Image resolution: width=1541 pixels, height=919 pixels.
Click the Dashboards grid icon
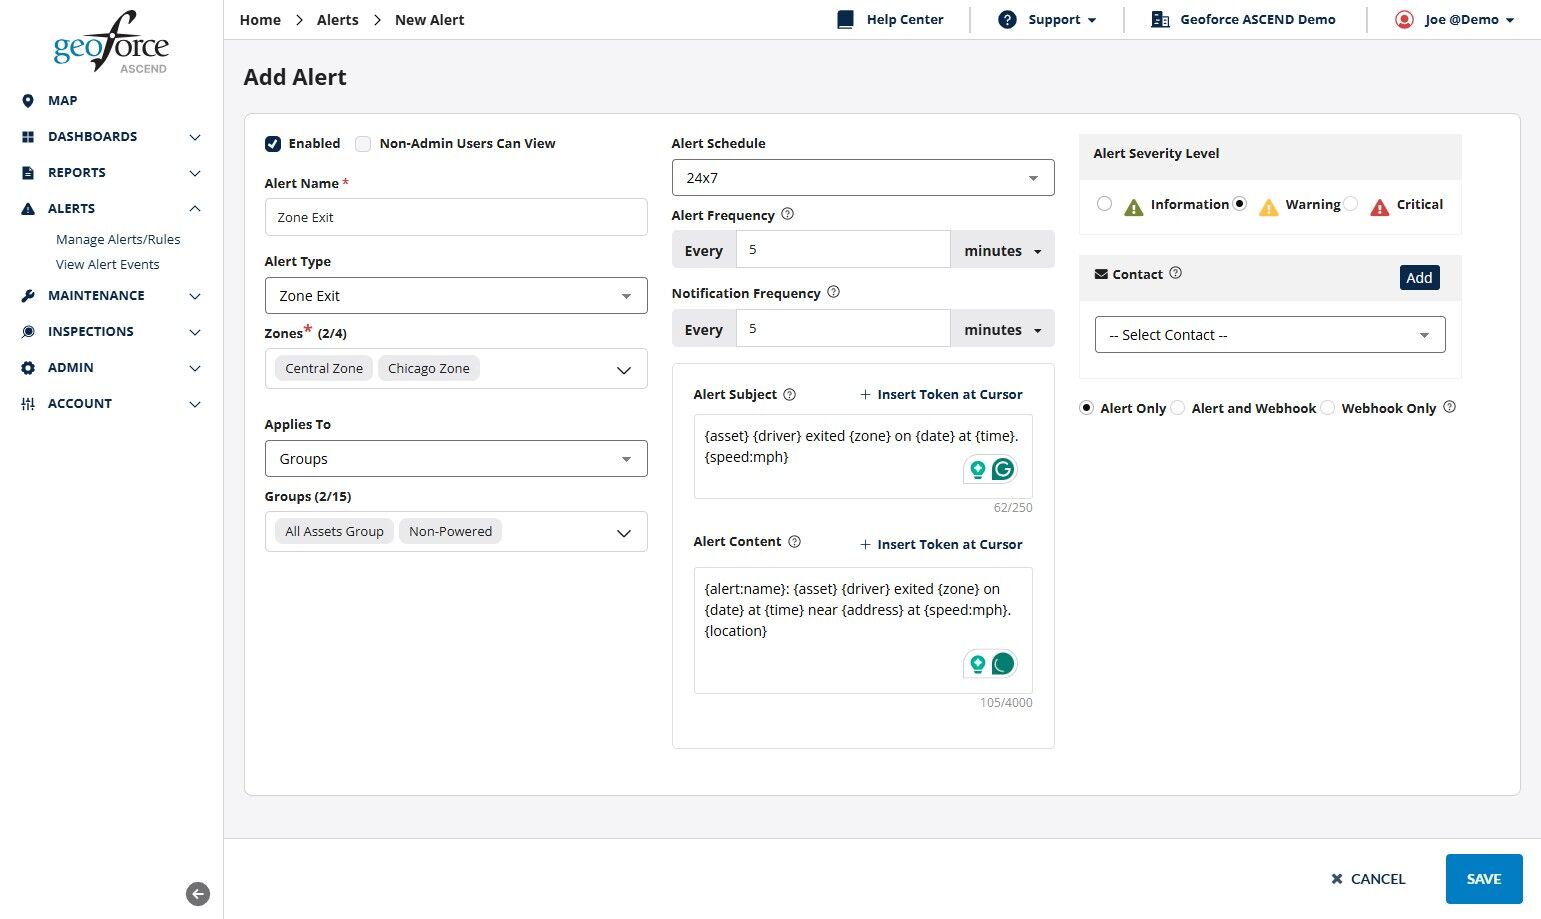click(x=28, y=137)
